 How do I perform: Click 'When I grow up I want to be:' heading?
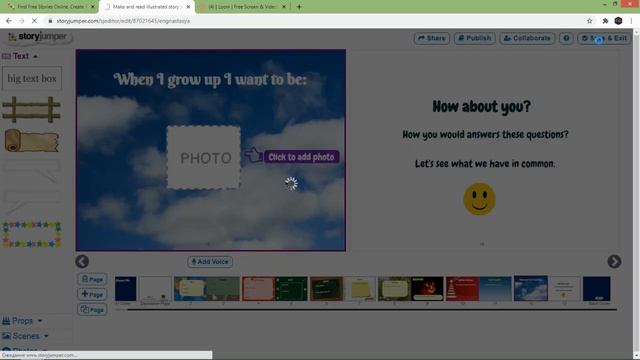click(210, 79)
